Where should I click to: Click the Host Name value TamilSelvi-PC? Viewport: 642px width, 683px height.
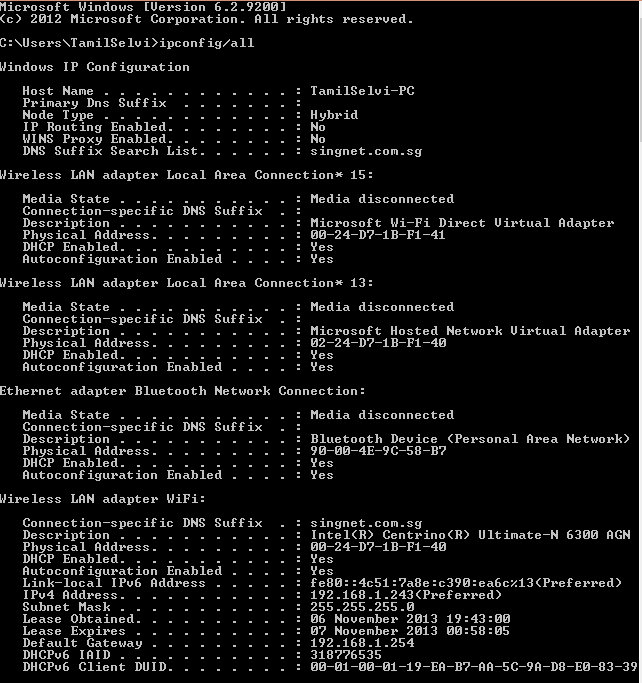coord(362,91)
